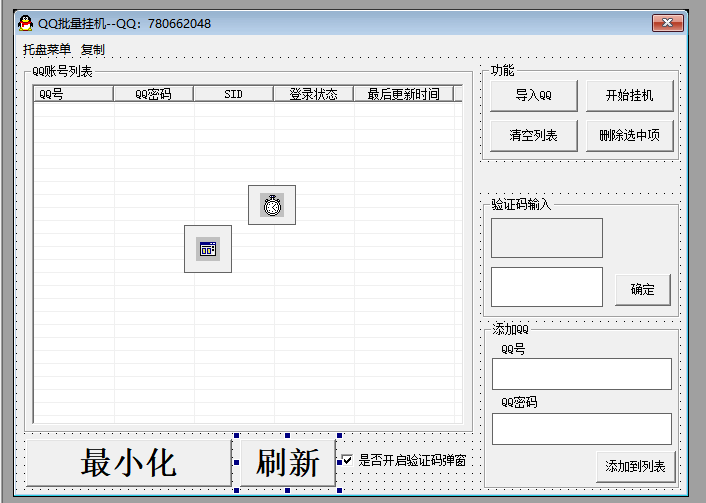Click the large 最小化 button
The width and height of the screenshot is (706, 503).
click(129, 462)
